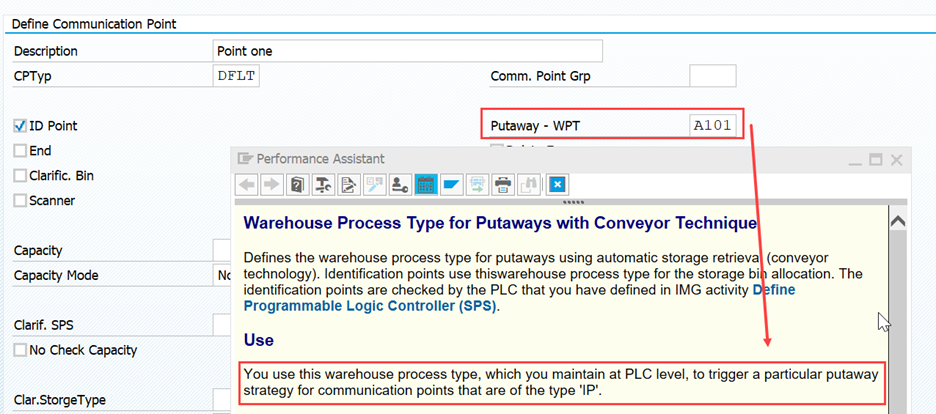936x414 pixels.
Task: Click the Forward arrow in Performance Assistant toolbar
Action: (272, 185)
